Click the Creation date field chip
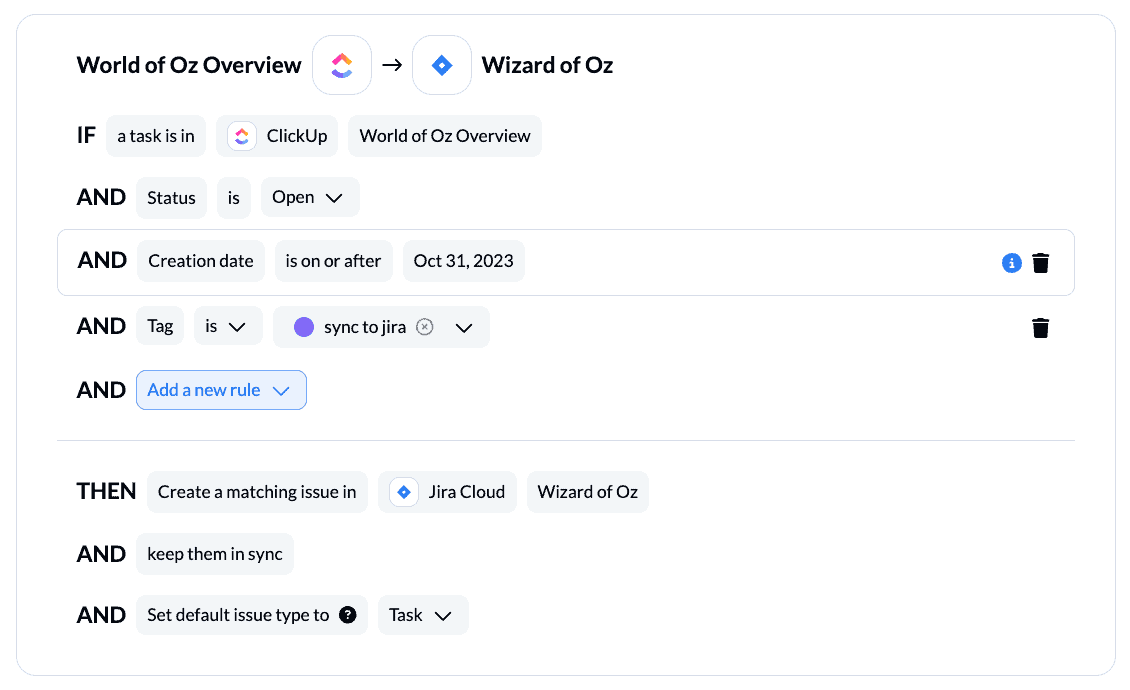The height and width of the screenshot is (690, 1130). pos(201,261)
